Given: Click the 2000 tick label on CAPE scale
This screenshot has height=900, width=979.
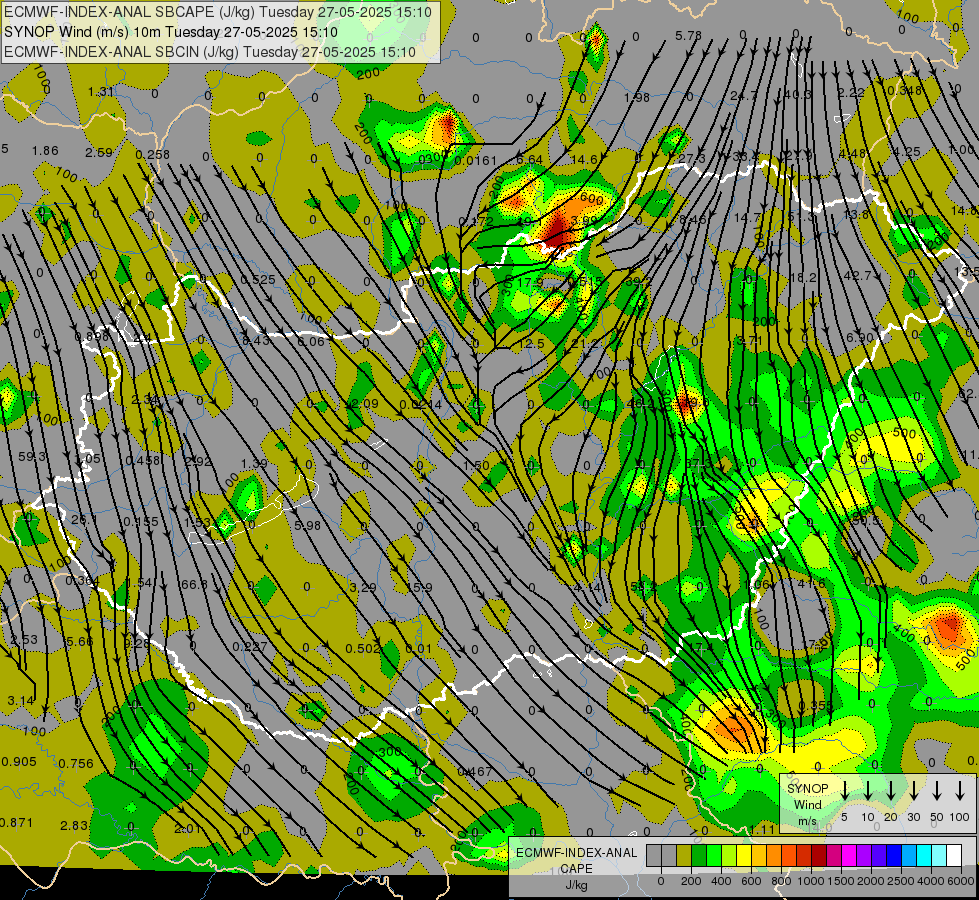Looking at the screenshot, I should [871, 881].
